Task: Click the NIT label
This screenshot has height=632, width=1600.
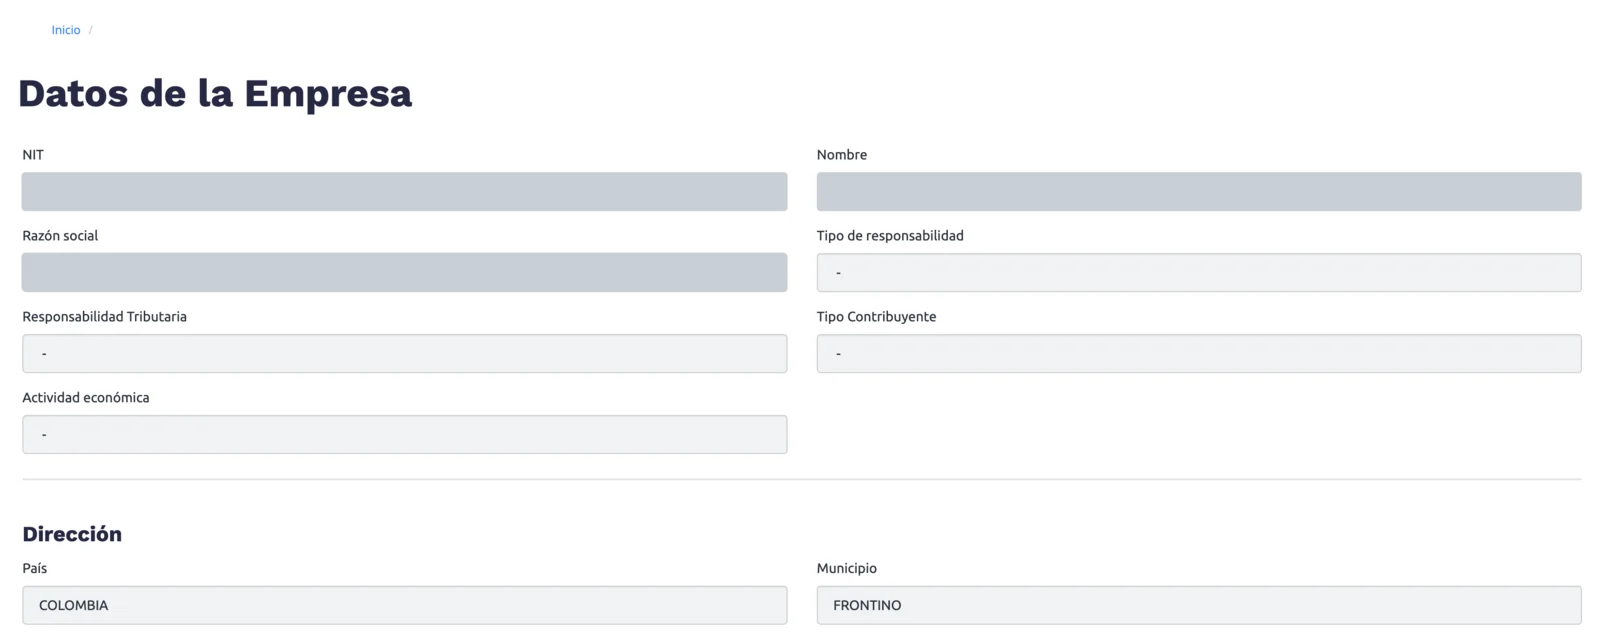Action: 33,155
